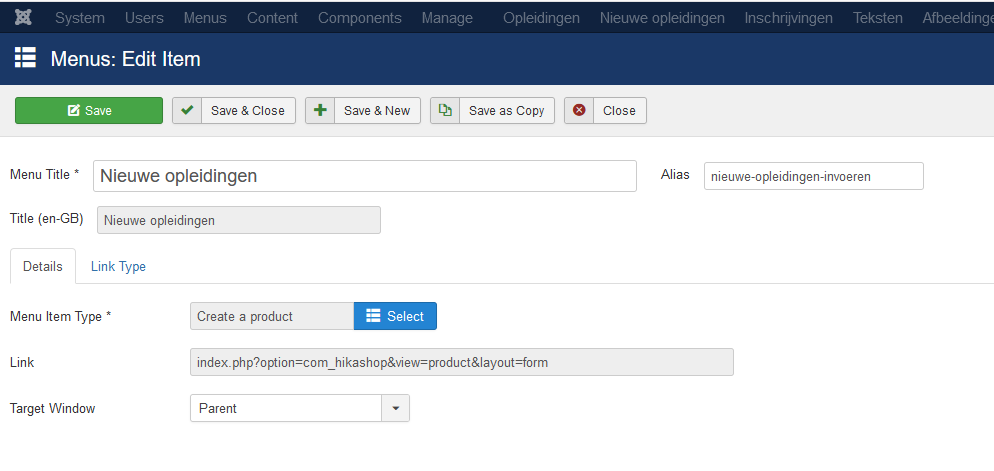Screen dimensions: 994x471
Task: Click the red X icon on Close
Action: coord(579,110)
